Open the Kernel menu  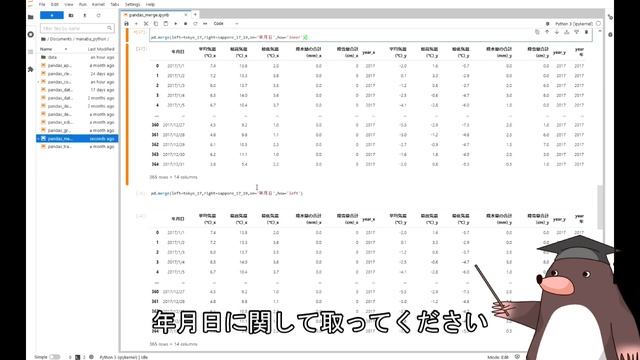tap(98, 4)
